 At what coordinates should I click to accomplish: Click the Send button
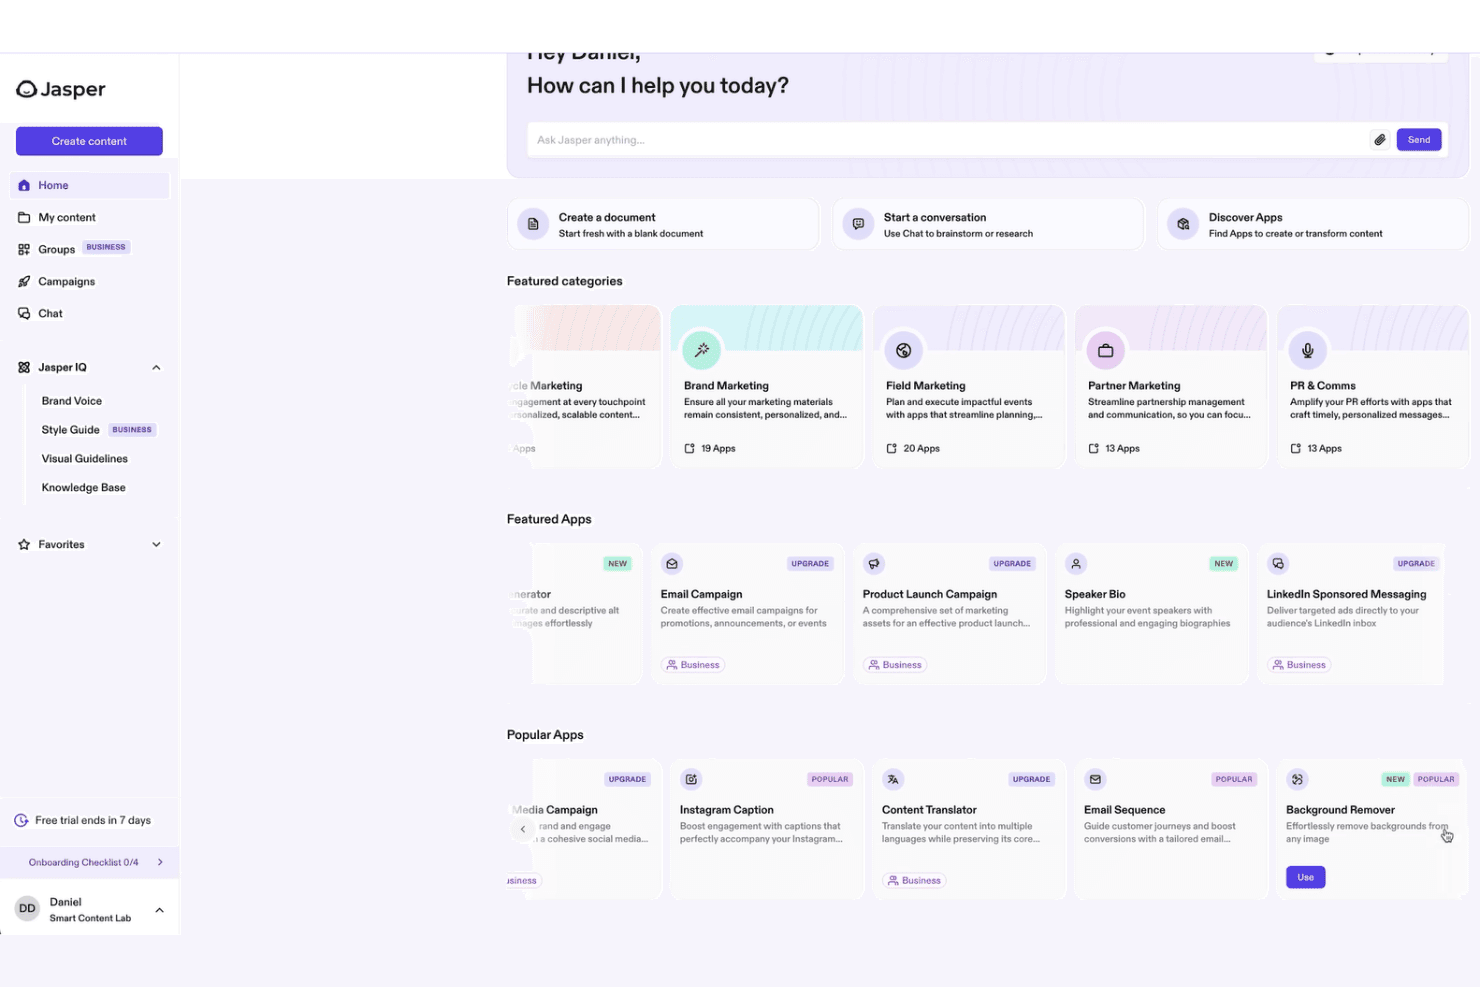1419,140
